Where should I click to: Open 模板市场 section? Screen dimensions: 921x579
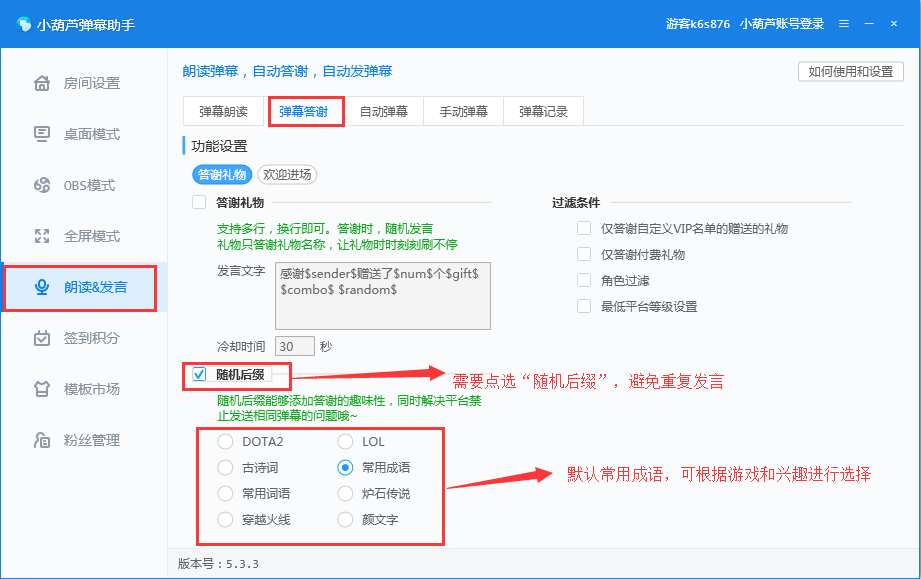[x=84, y=389]
